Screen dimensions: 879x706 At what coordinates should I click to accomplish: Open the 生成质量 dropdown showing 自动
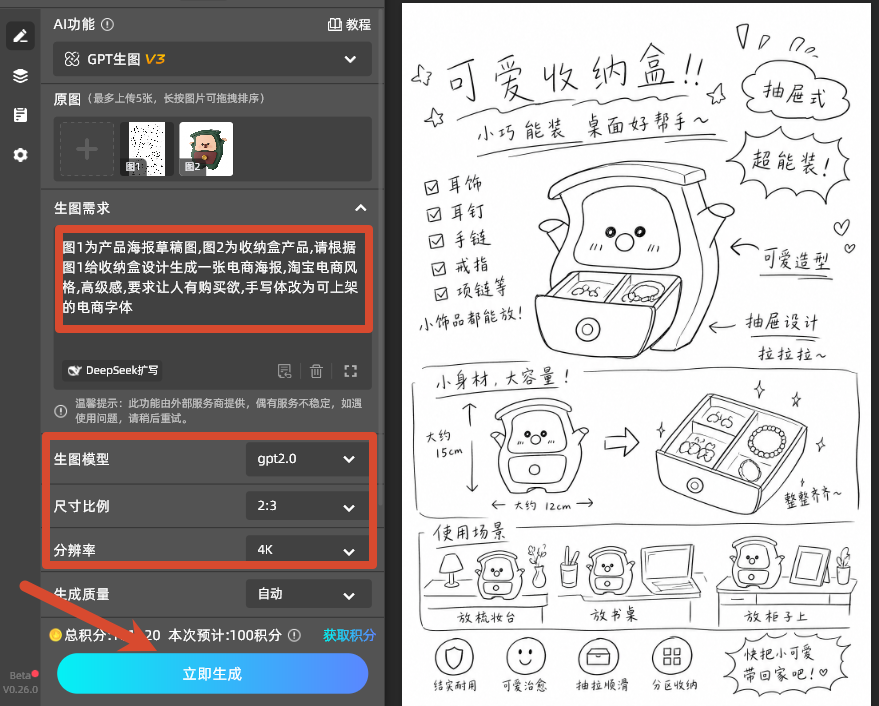pos(309,594)
